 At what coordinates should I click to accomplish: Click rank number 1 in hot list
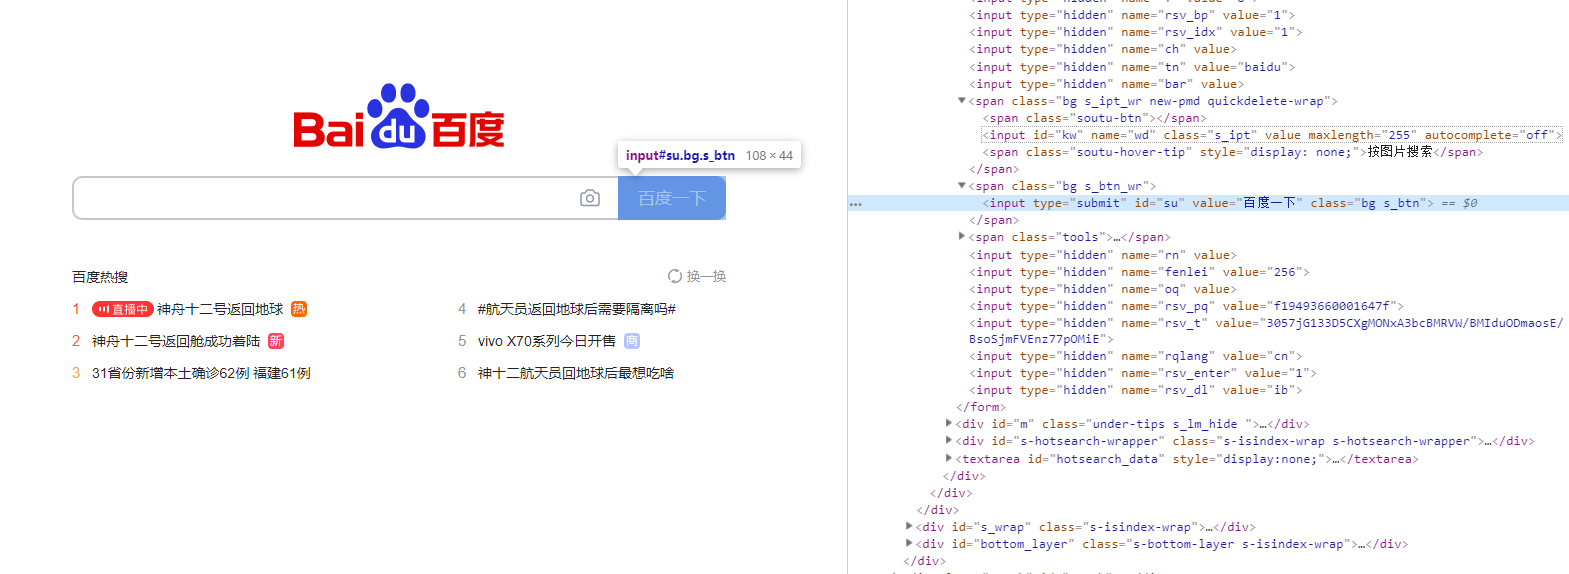(x=76, y=309)
